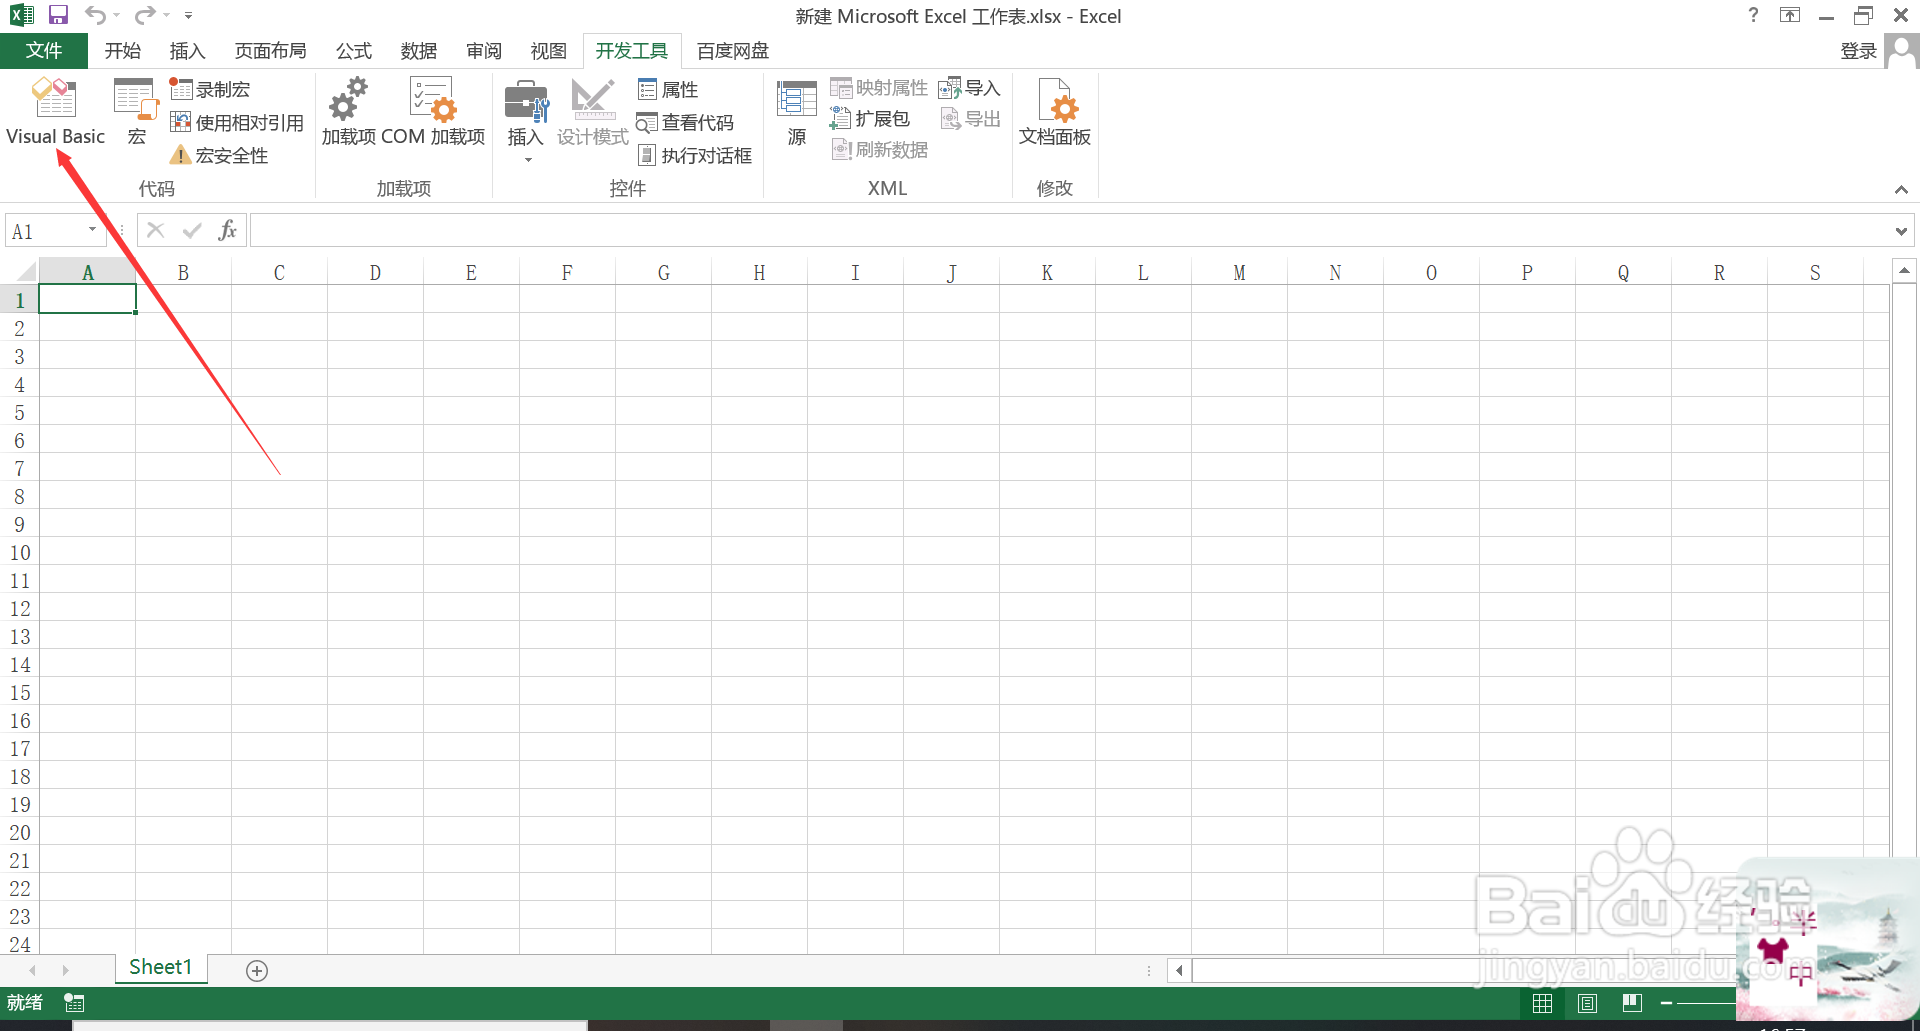
Task: Collapse the ribbon with the chevron
Action: click(1901, 190)
